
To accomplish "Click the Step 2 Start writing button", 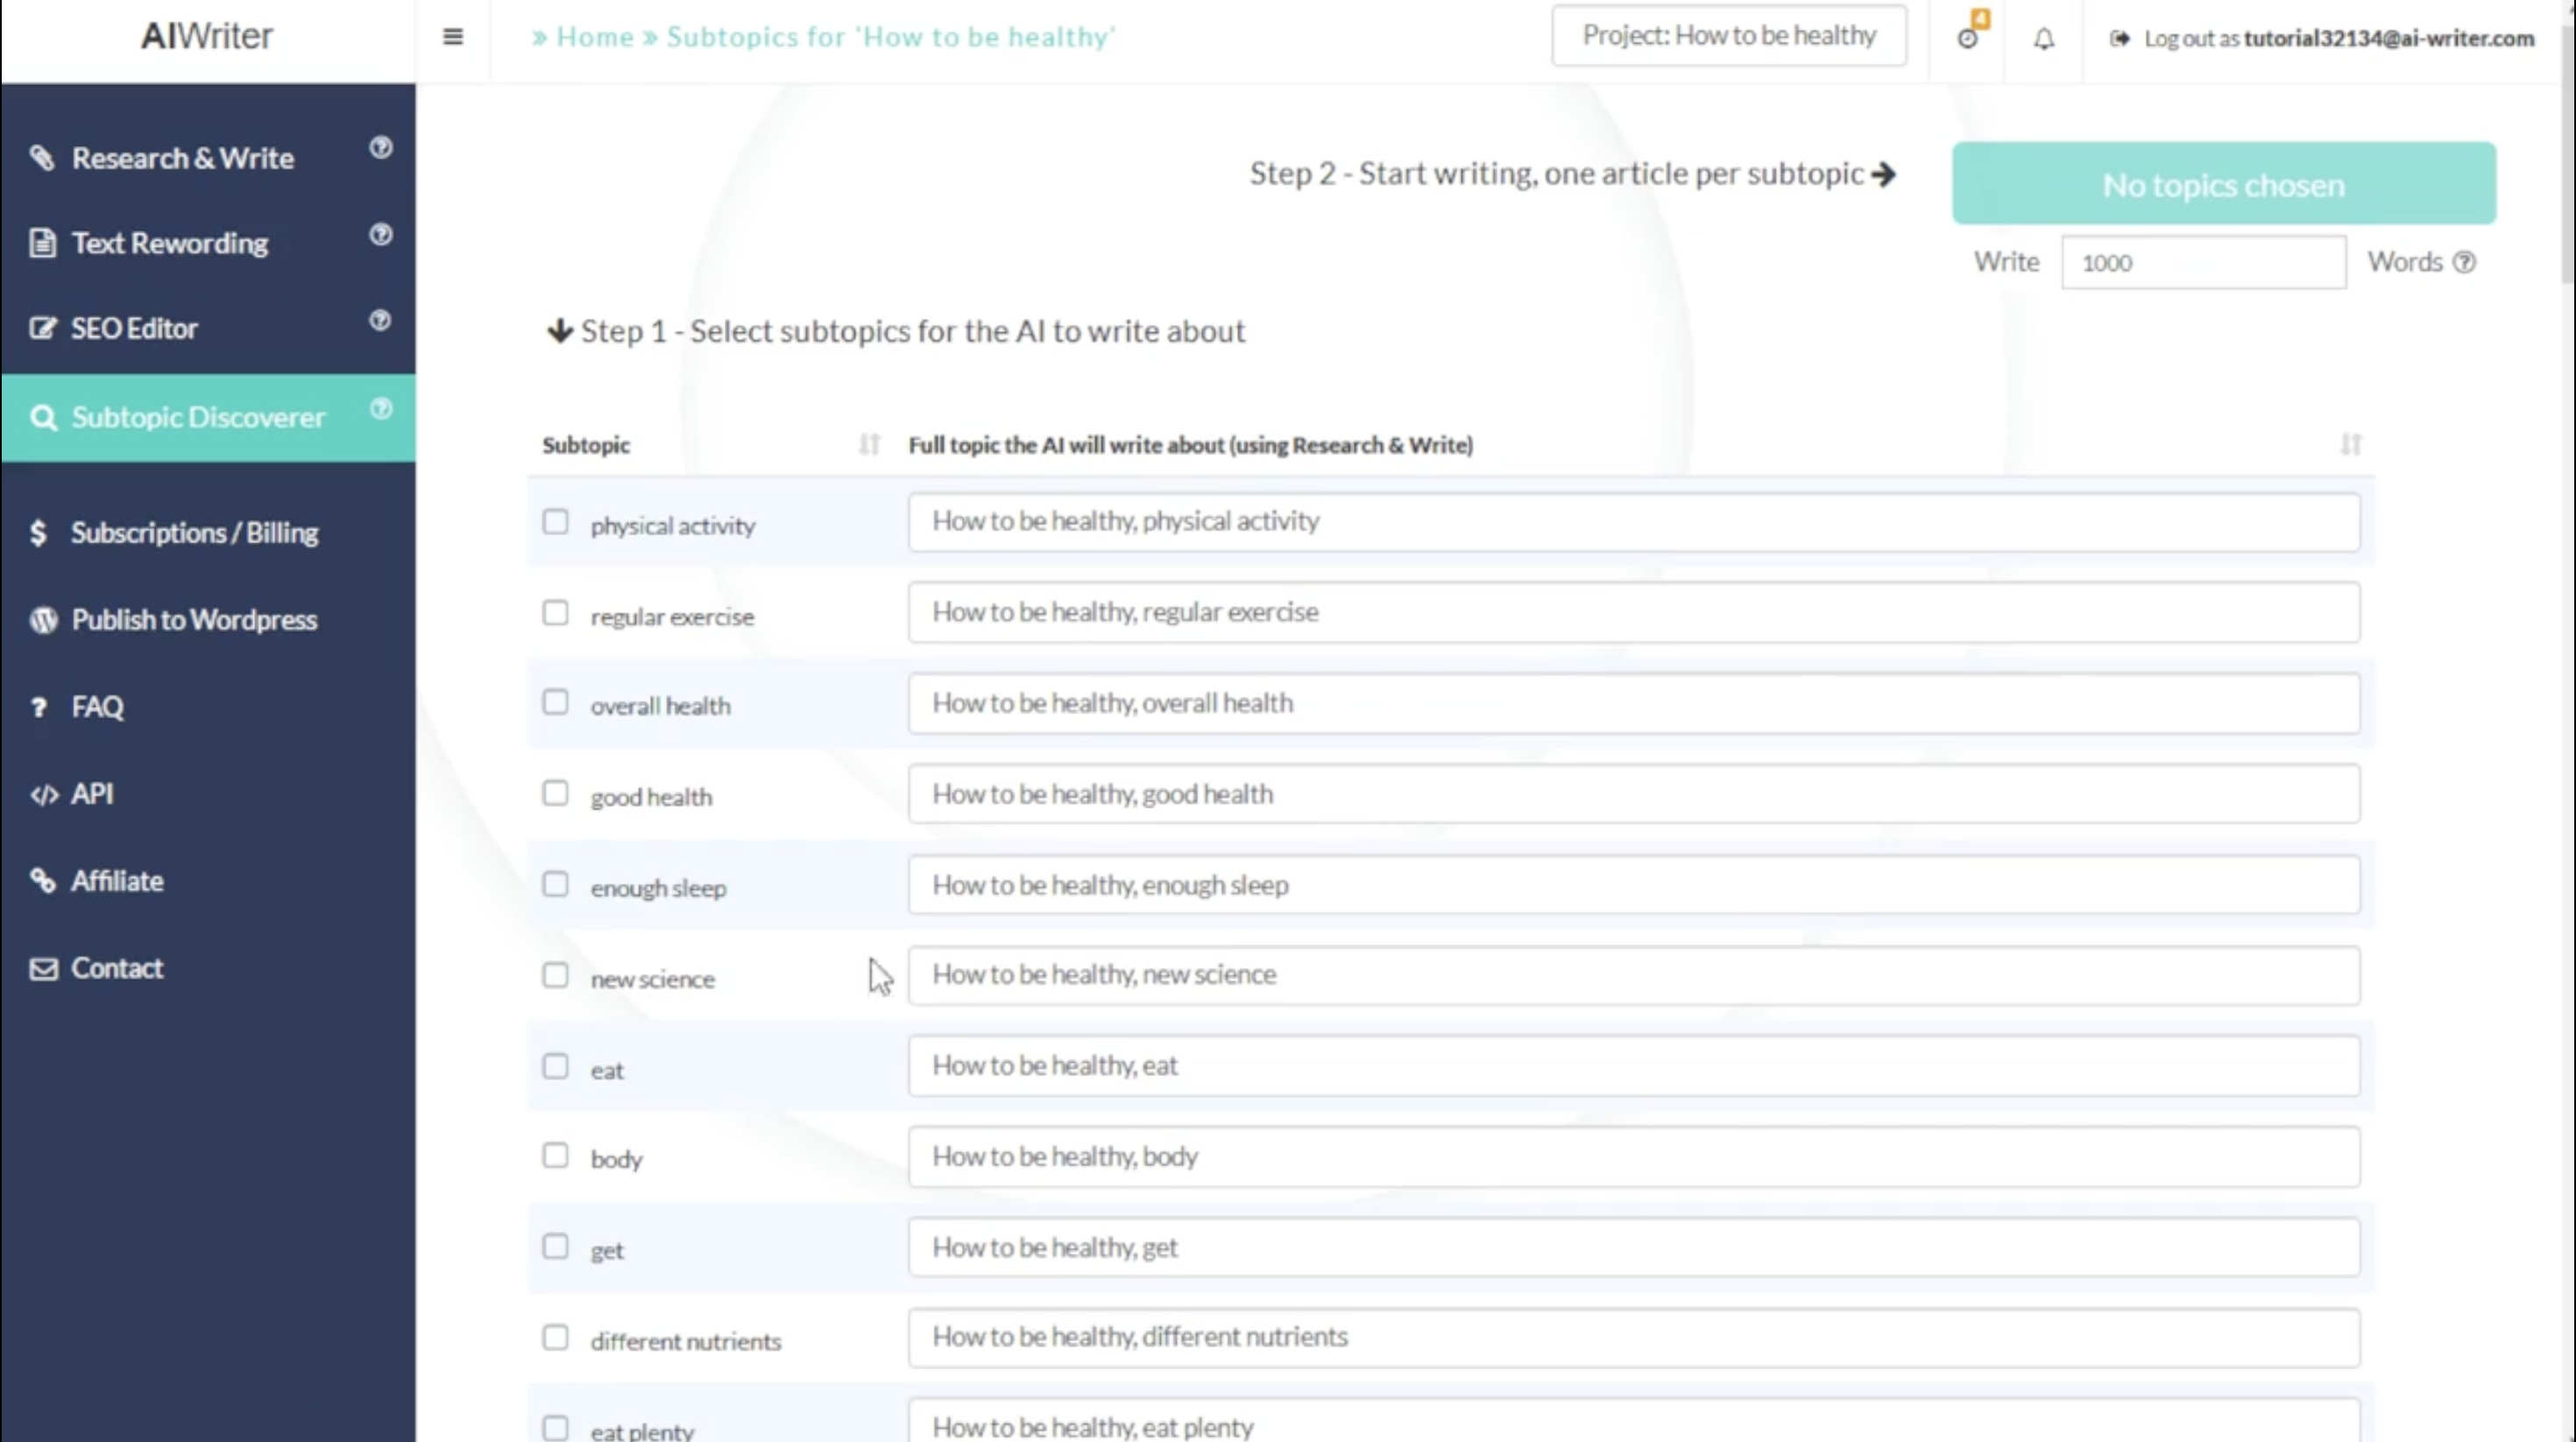I will tap(1569, 172).
